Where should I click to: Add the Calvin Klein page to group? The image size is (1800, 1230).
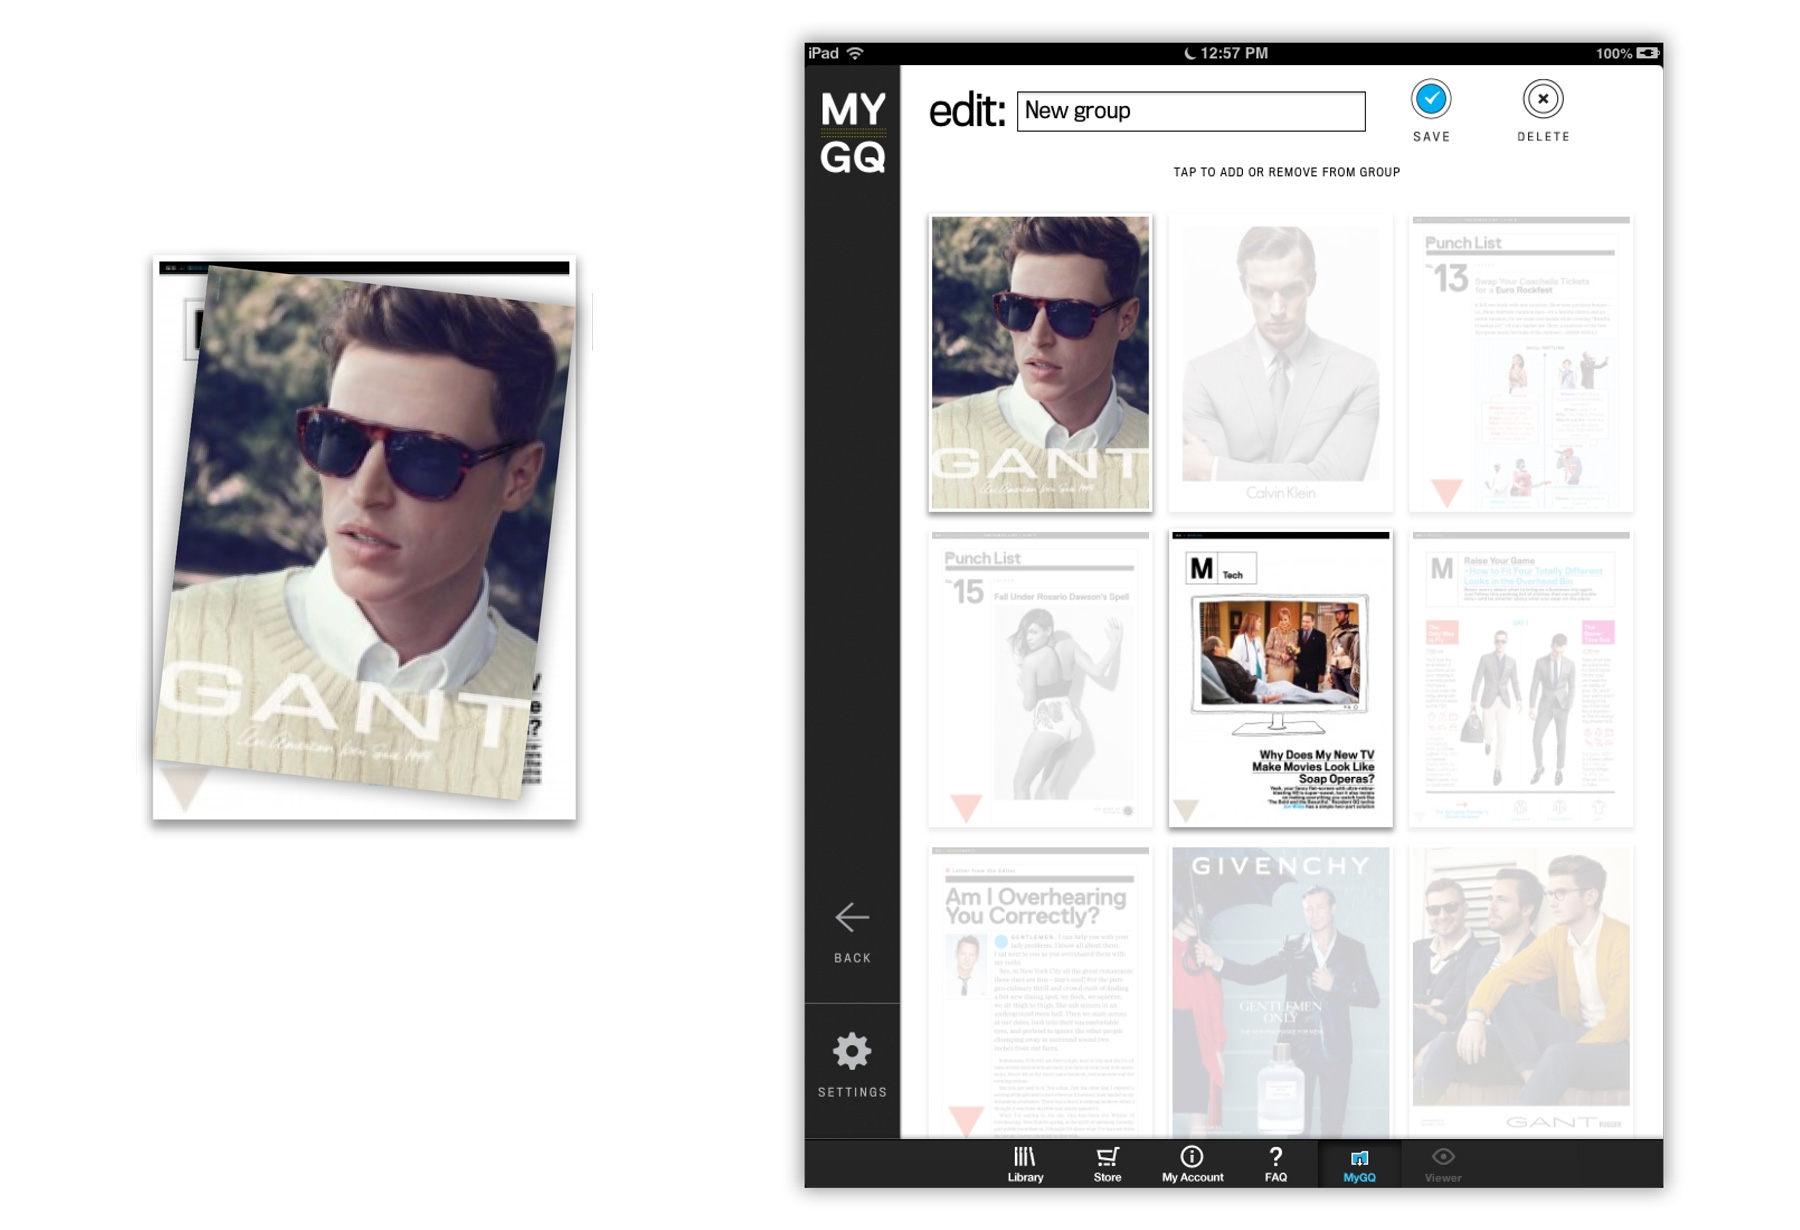(1280, 363)
